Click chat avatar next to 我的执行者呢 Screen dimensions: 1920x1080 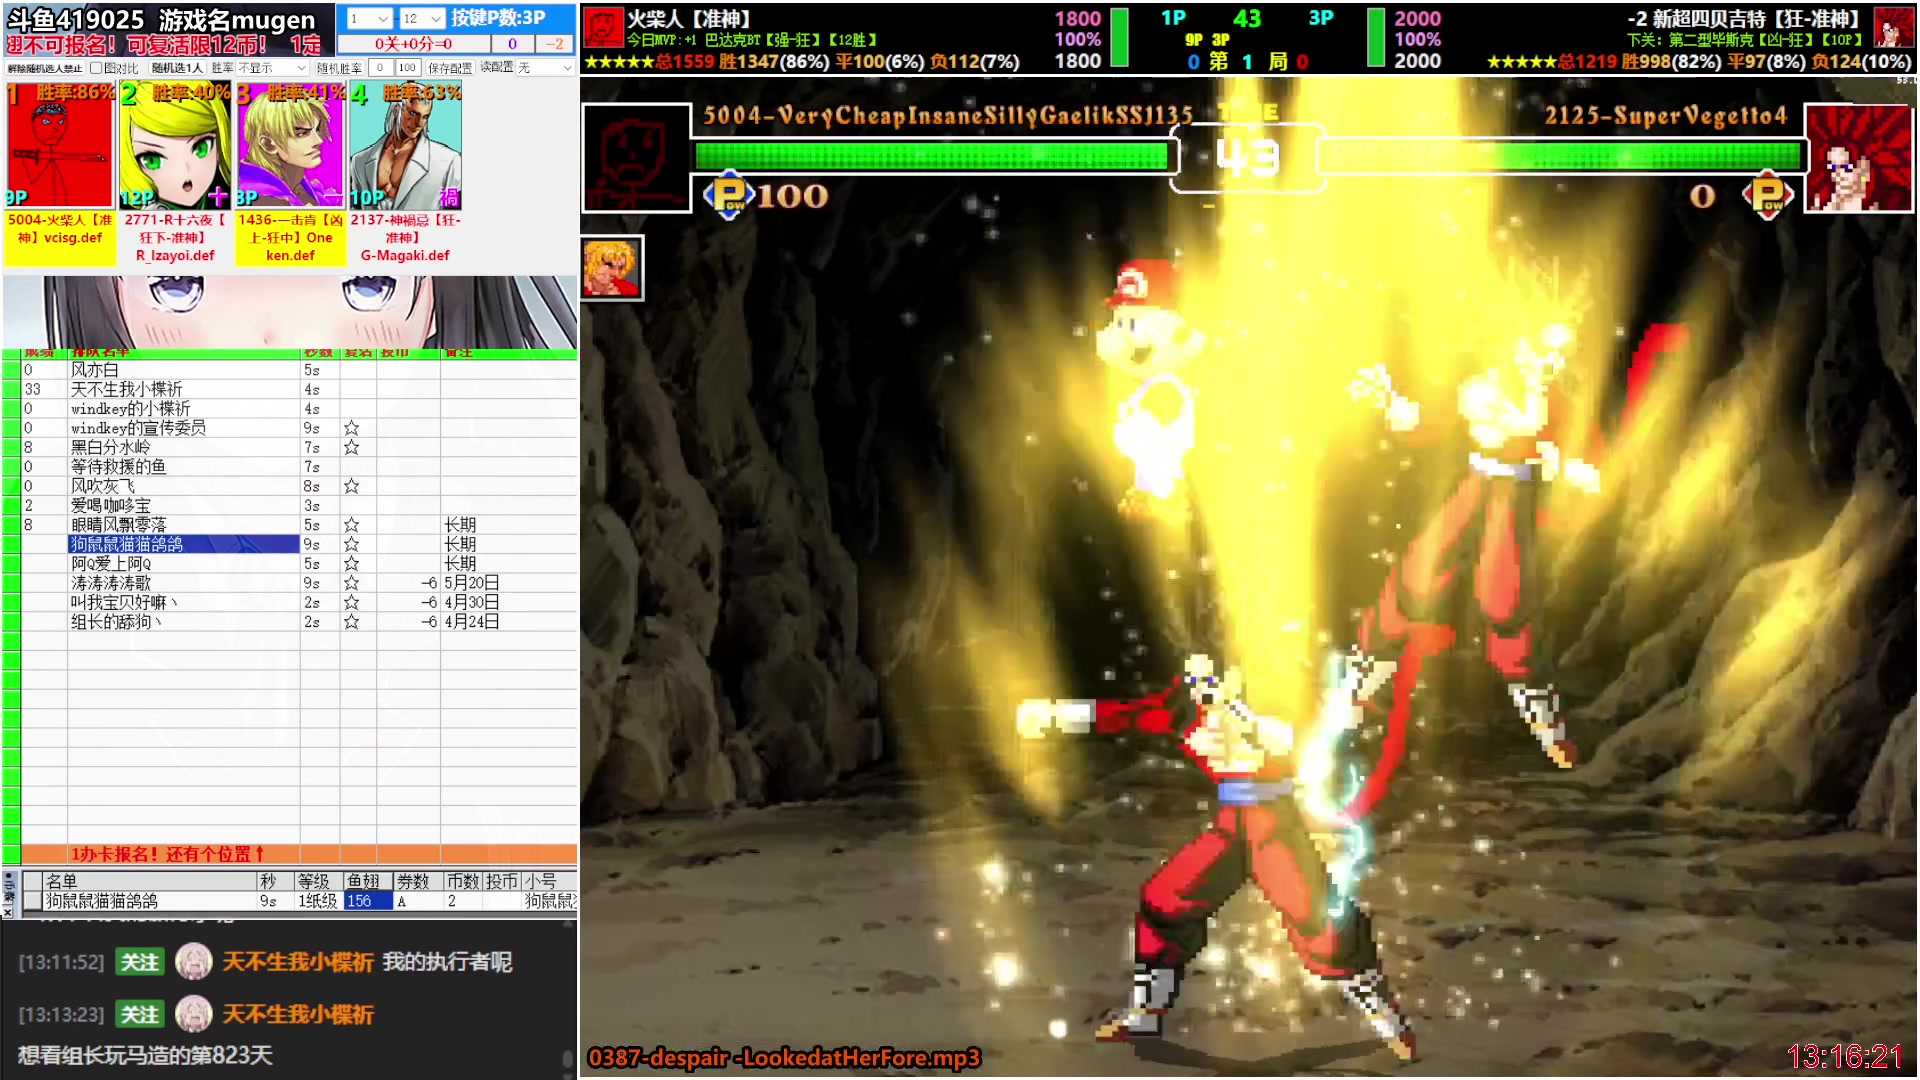click(194, 962)
